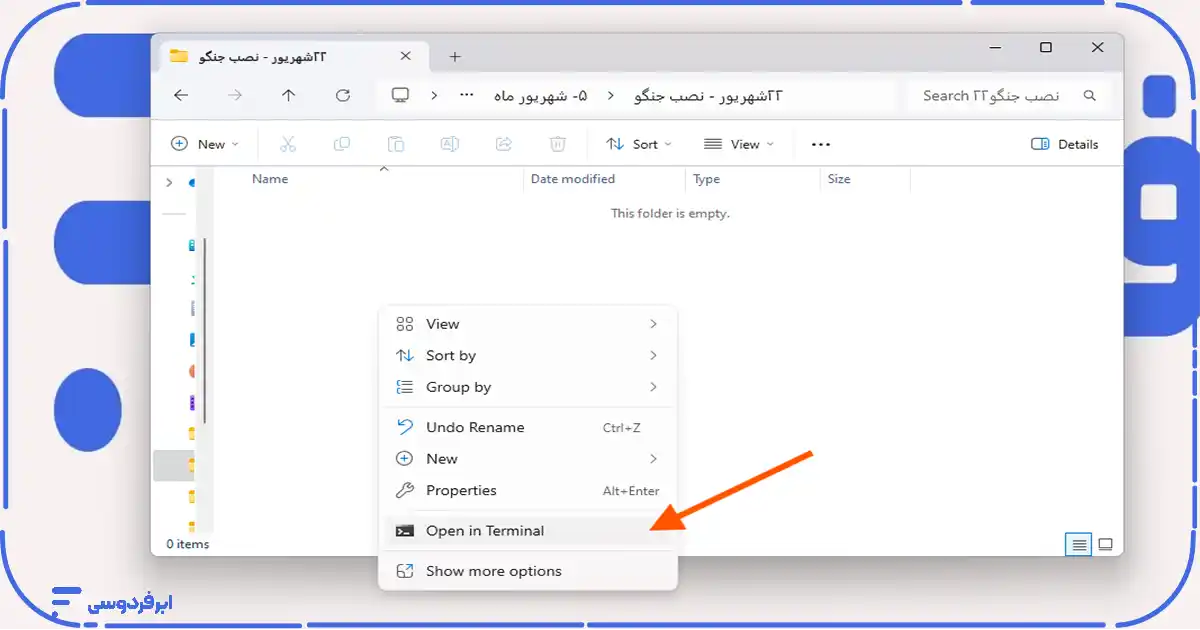1200x630 pixels.
Task: Click the Refresh button in navigation bar
Action: pos(343,95)
